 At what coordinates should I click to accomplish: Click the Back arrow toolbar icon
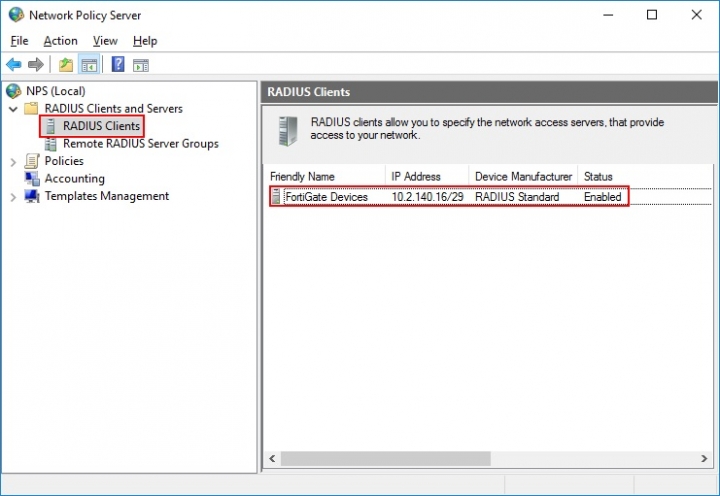(14, 65)
